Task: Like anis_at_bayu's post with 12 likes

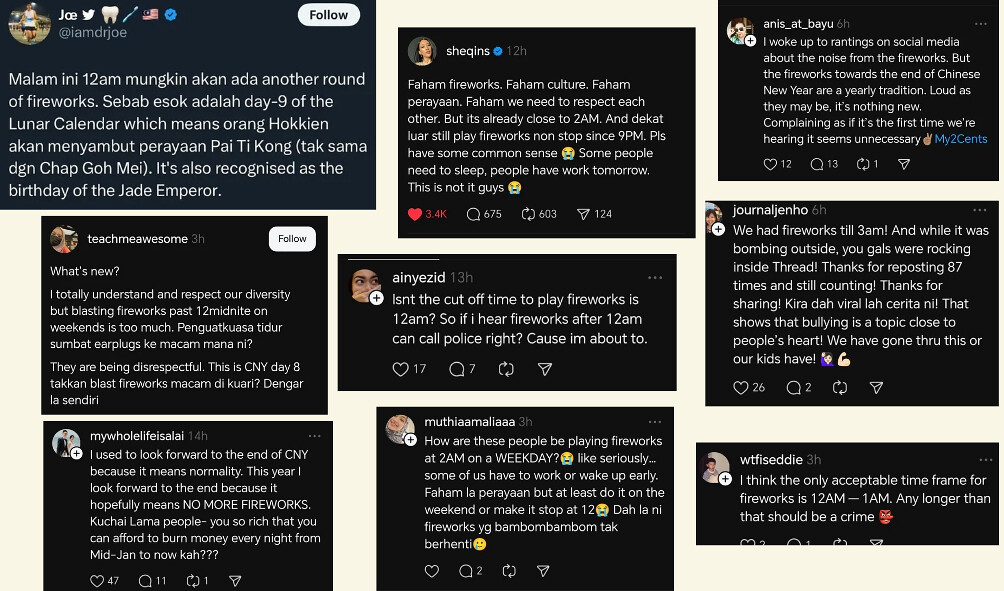Action: [x=770, y=164]
